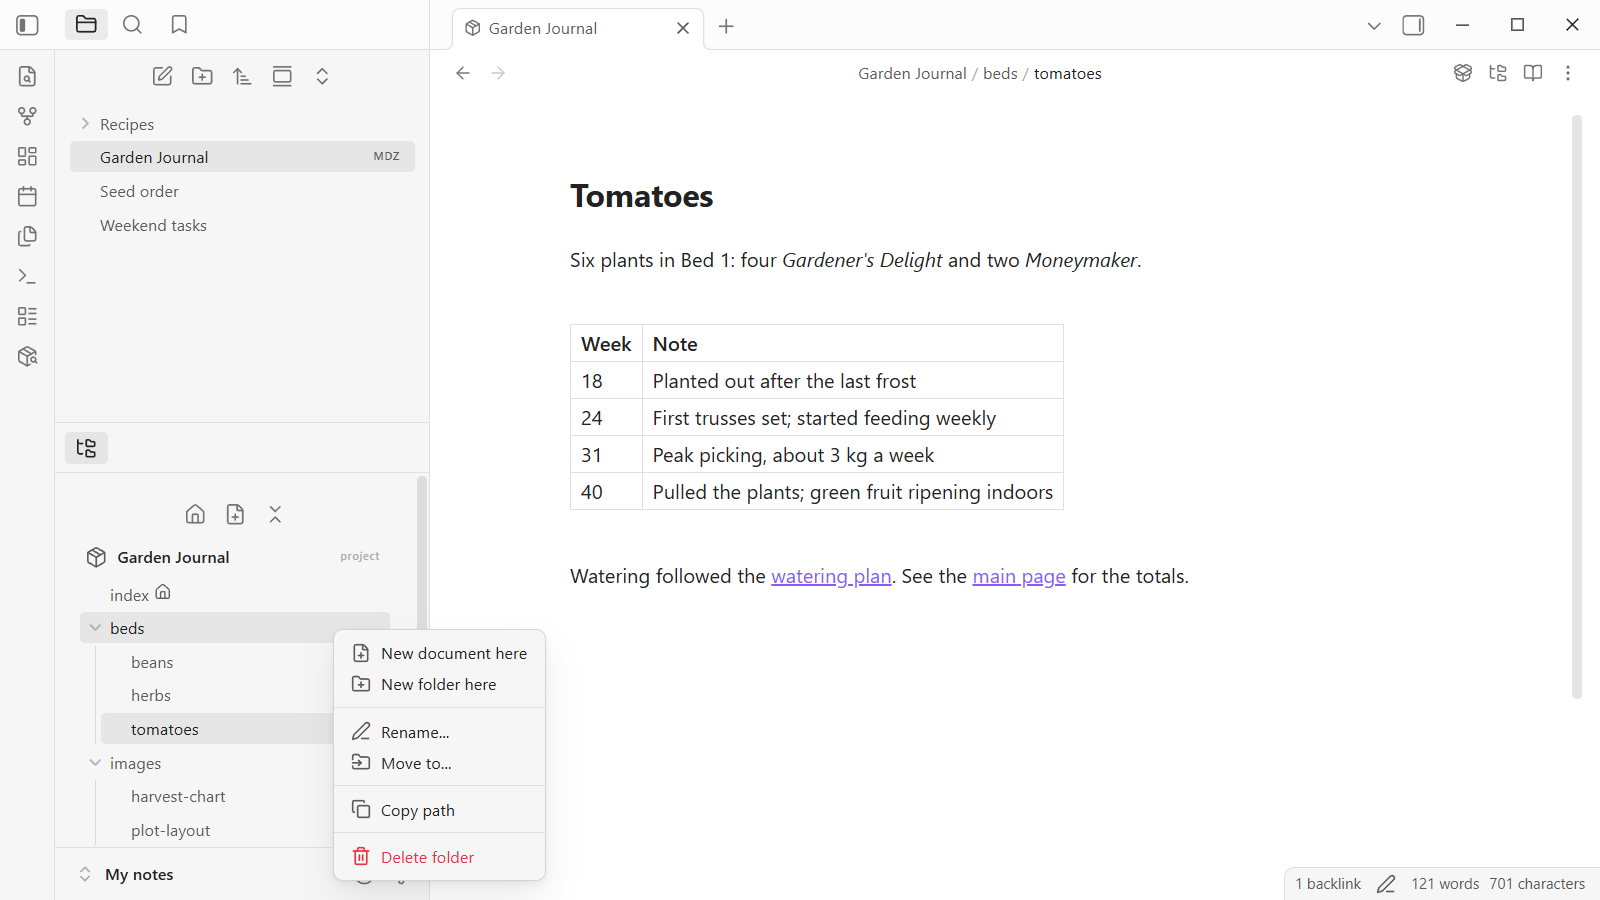
Task: Open a new tab with plus icon
Action: [x=727, y=27]
